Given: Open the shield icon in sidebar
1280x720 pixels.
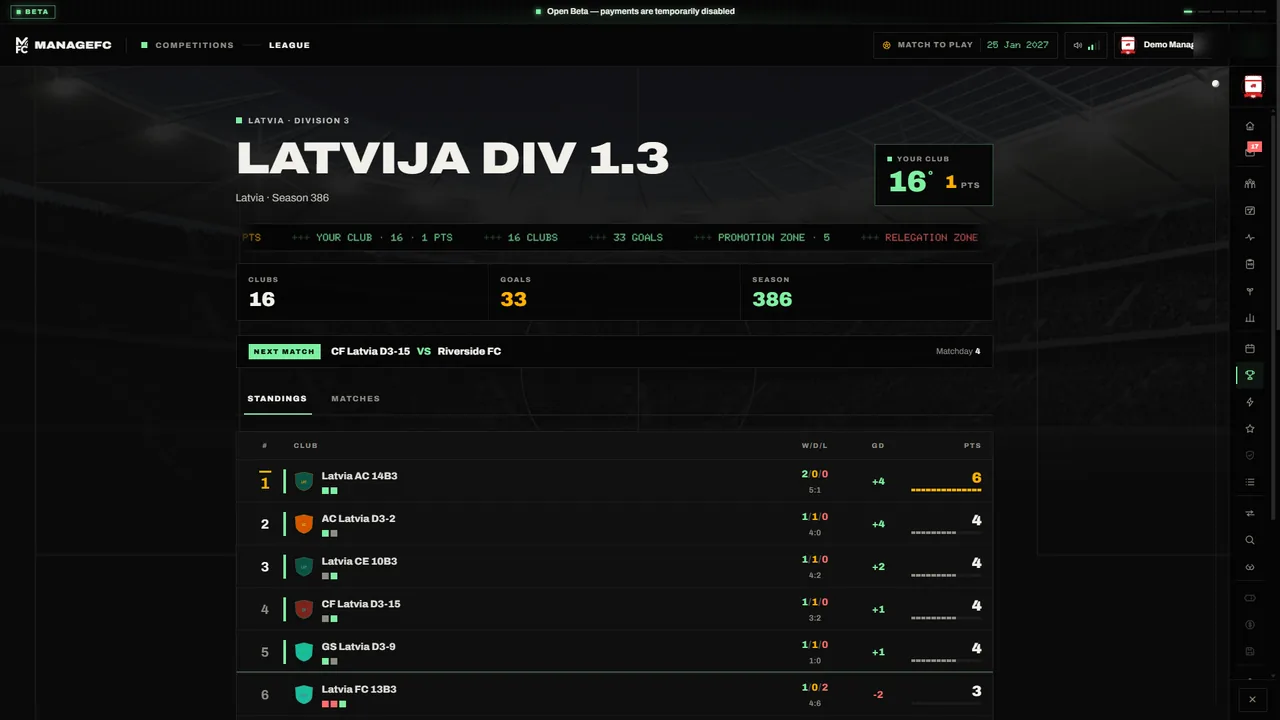Looking at the screenshot, I should click(x=1249, y=455).
